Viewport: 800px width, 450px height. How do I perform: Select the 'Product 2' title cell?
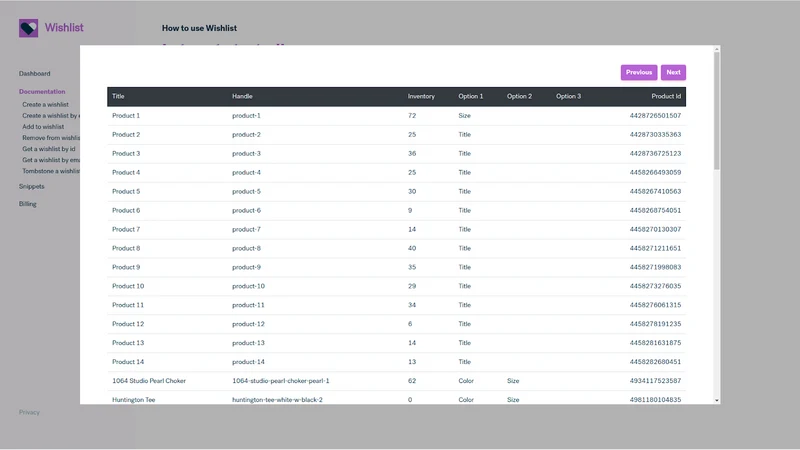tap(126, 135)
